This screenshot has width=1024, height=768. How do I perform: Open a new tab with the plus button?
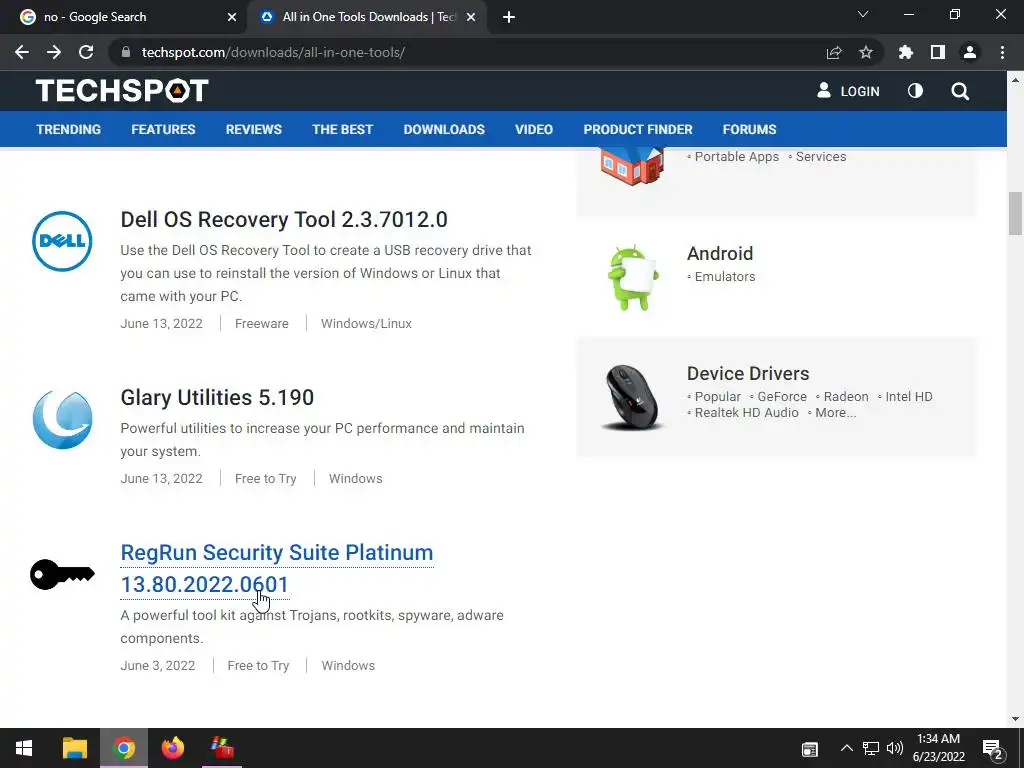509,18
